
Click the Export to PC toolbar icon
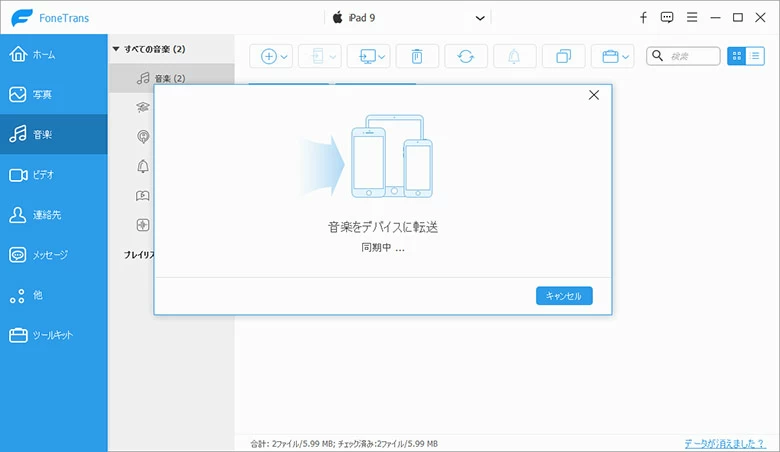pyautogui.click(x=368, y=57)
